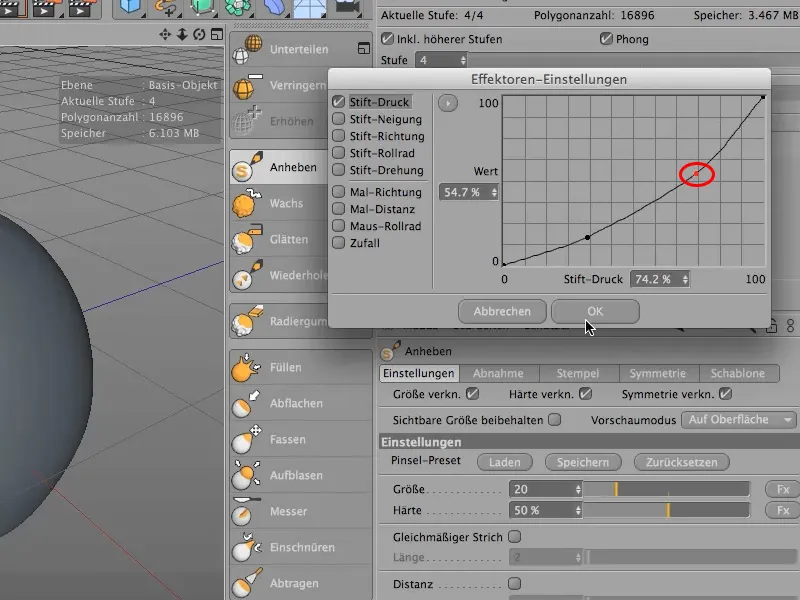The width and height of the screenshot is (800, 600).
Task: Switch to the Symmetrie tab
Action: tap(658, 373)
